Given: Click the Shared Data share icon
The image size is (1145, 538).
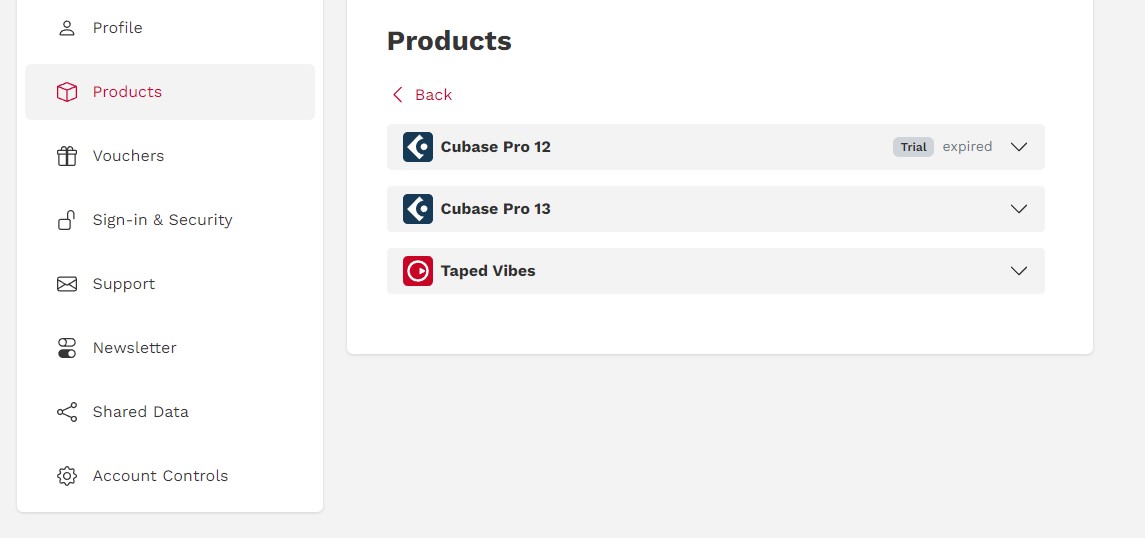Looking at the screenshot, I should coord(67,412).
